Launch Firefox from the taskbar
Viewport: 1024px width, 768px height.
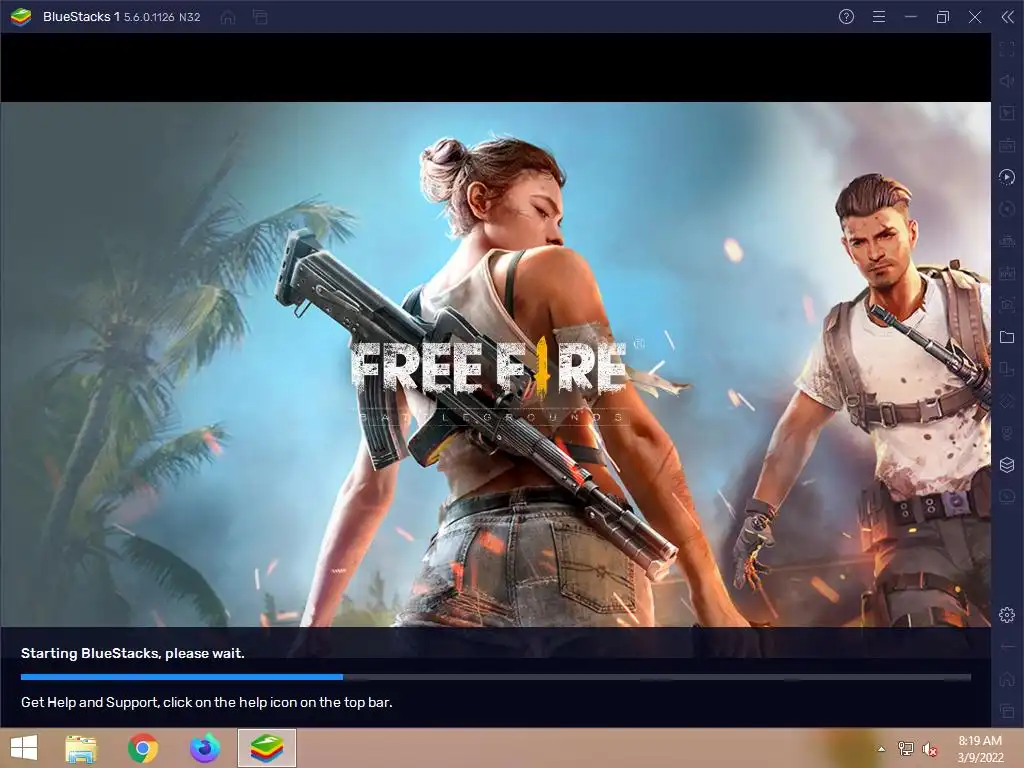[204, 748]
